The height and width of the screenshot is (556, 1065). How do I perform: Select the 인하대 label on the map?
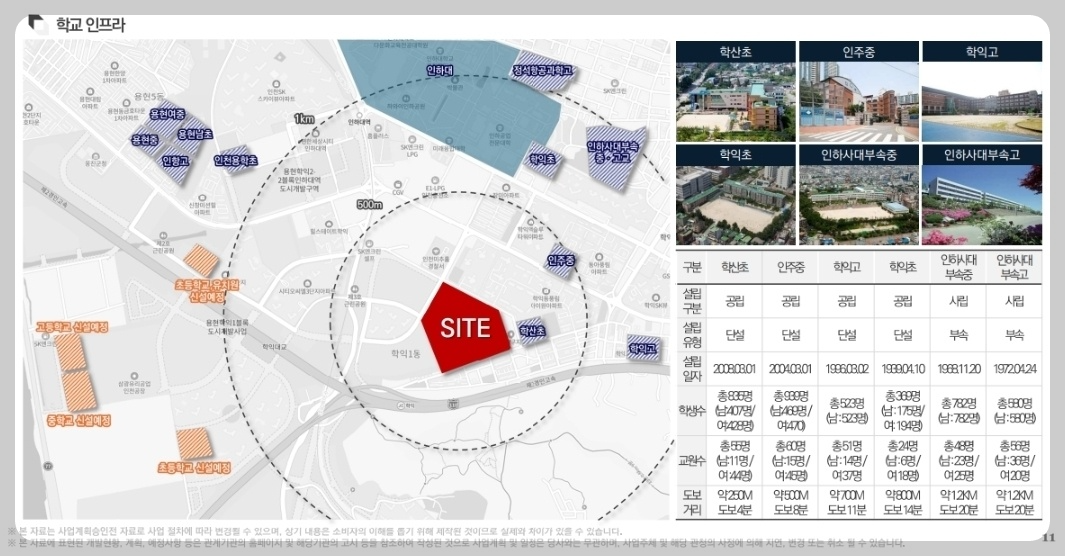tap(439, 70)
